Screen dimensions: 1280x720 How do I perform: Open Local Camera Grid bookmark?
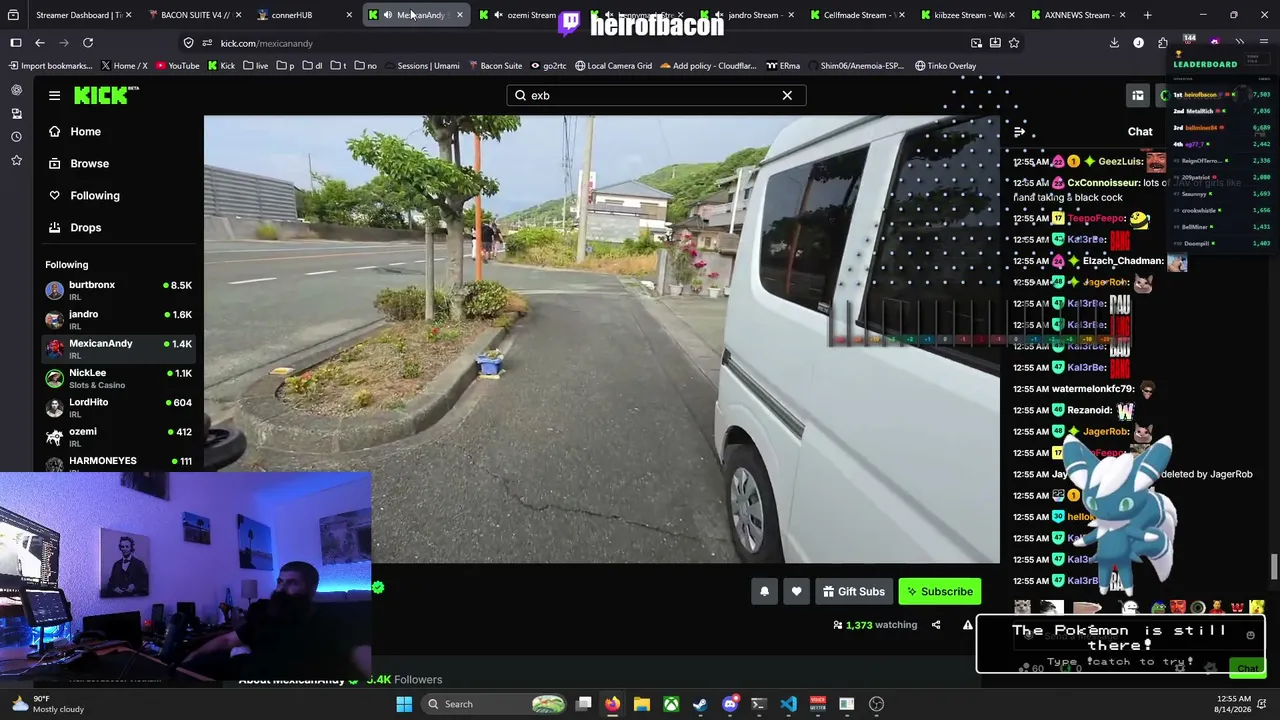point(613,66)
